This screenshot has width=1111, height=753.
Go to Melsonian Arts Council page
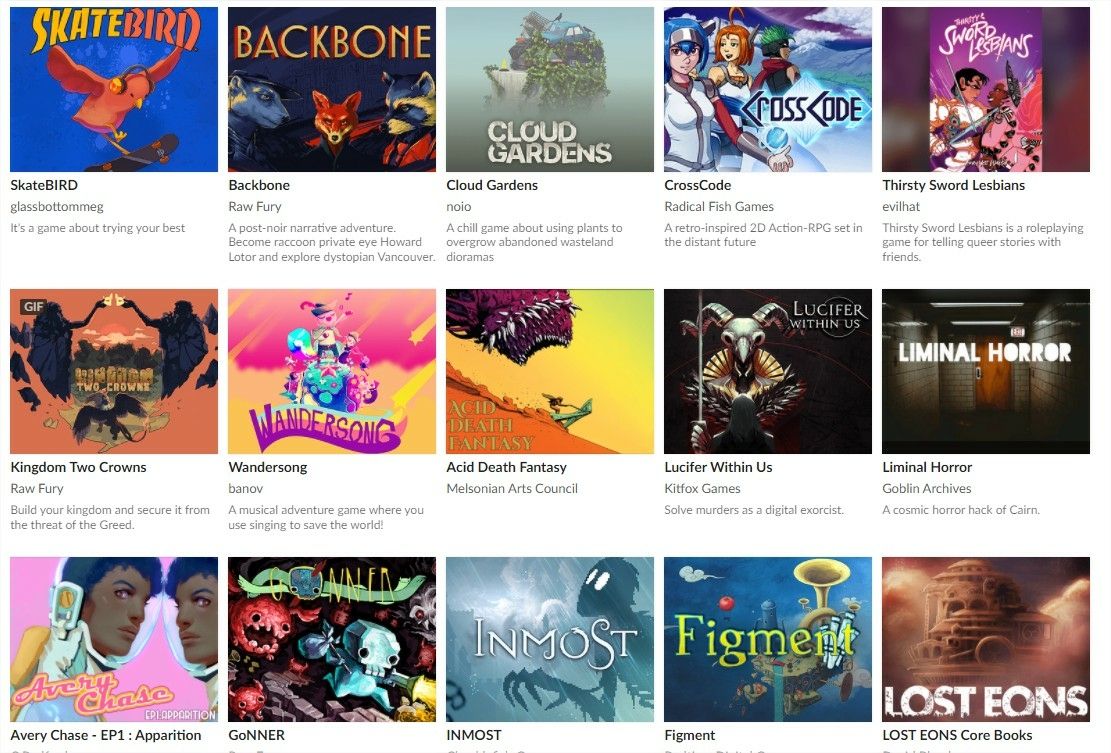(x=512, y=488)
